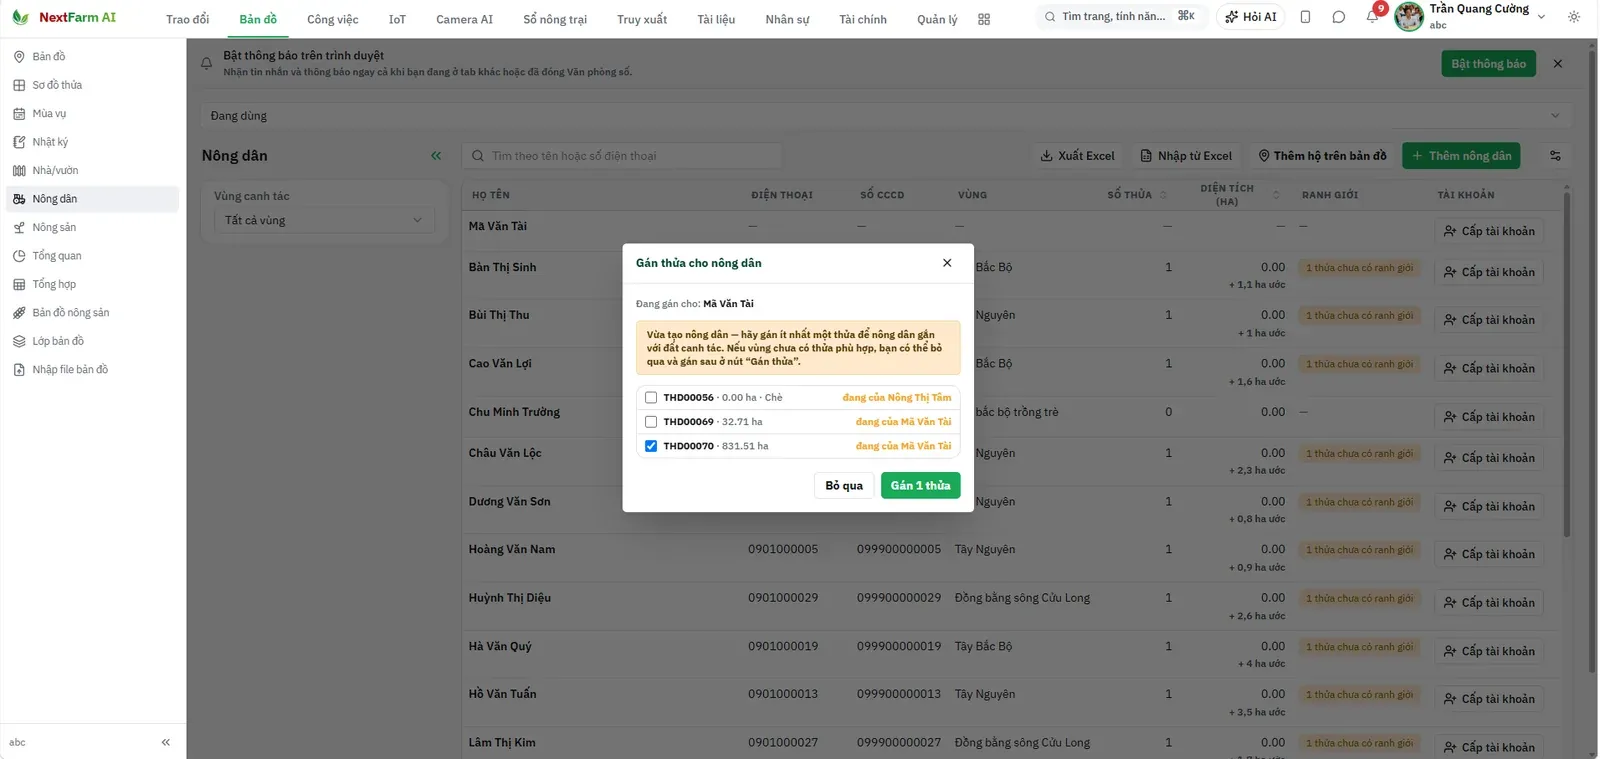
Task: Open Nhà/vườn in the sidebar
Action: 93,171
